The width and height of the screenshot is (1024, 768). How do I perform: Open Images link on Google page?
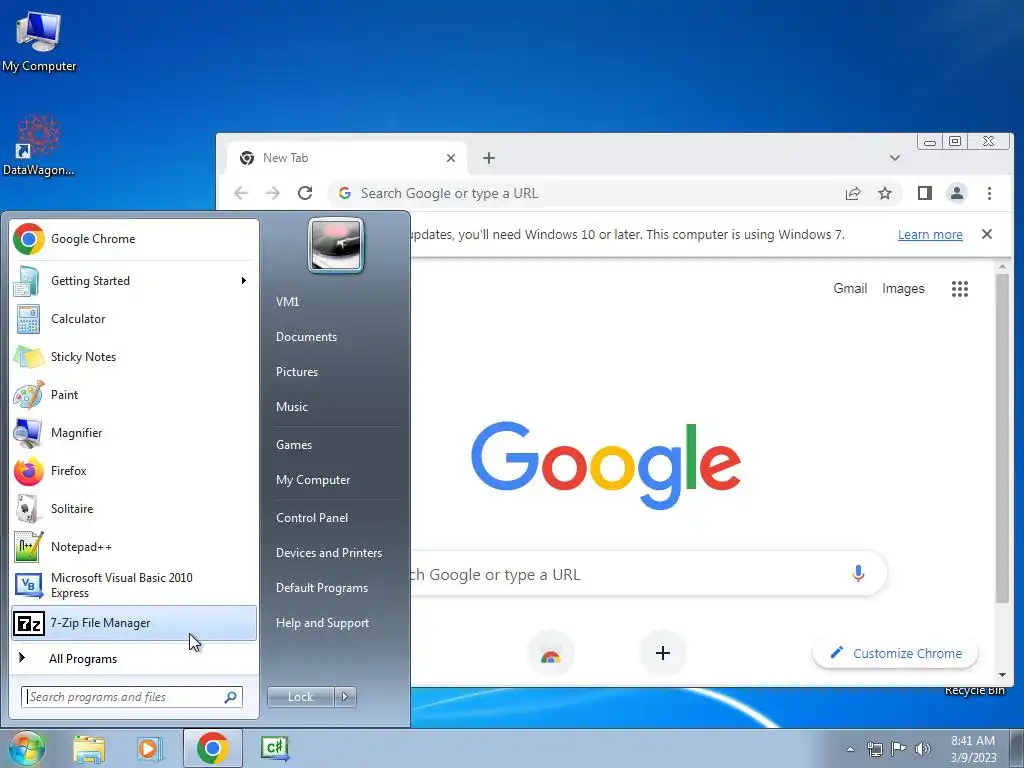coord(903,289)
